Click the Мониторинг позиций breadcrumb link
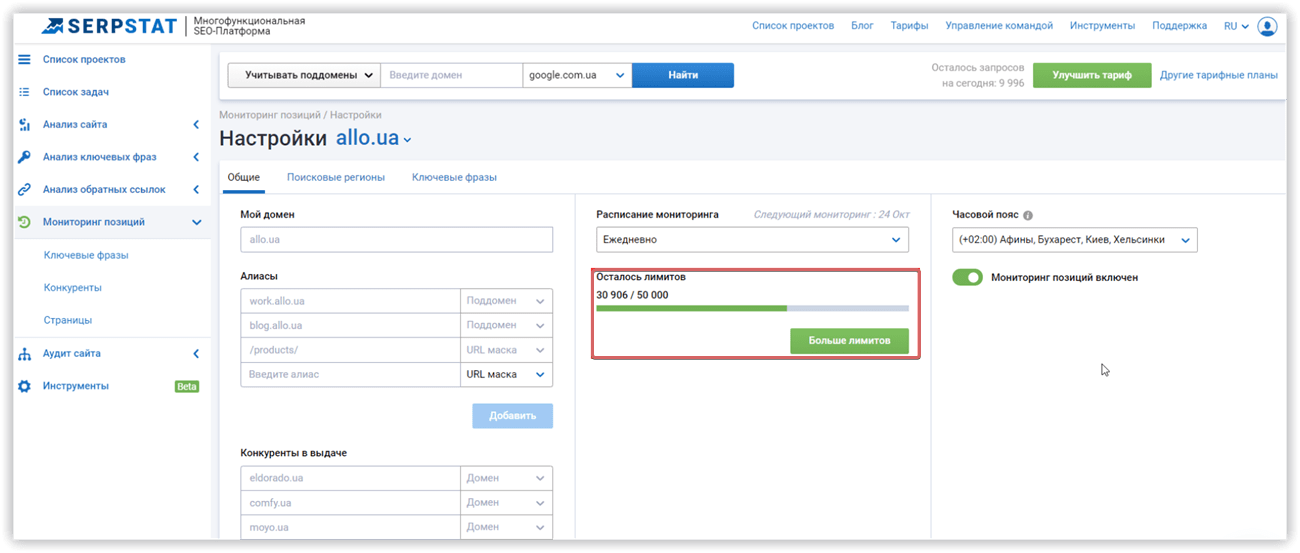Image resolution: width=1300 pixels, height=553 pixels. [x=270, y=116]
